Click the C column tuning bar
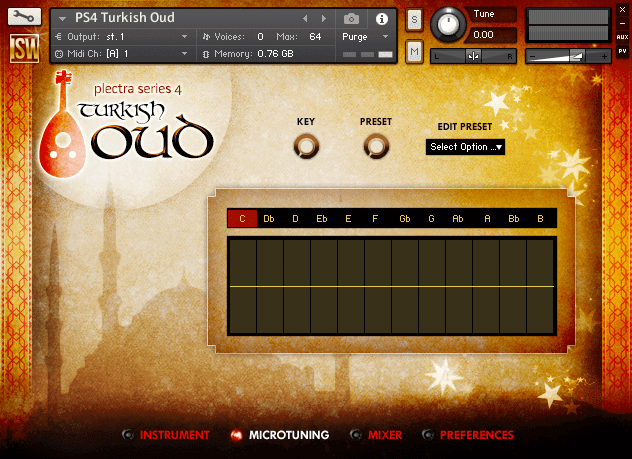 click(243, 286)
